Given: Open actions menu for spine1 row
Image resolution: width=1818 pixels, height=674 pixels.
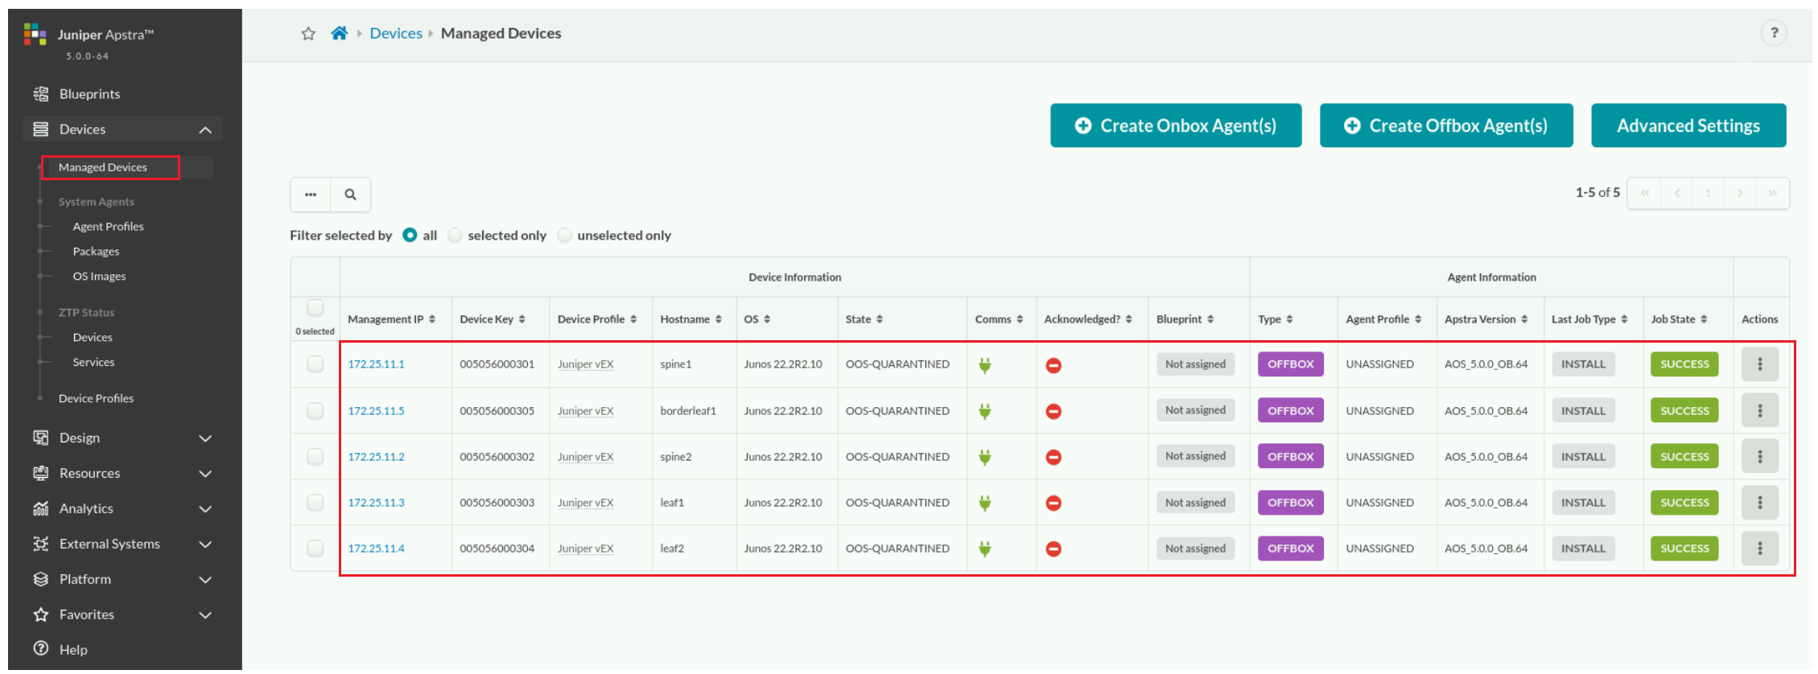Looking at the screenshot, I should pos(1759,364).
